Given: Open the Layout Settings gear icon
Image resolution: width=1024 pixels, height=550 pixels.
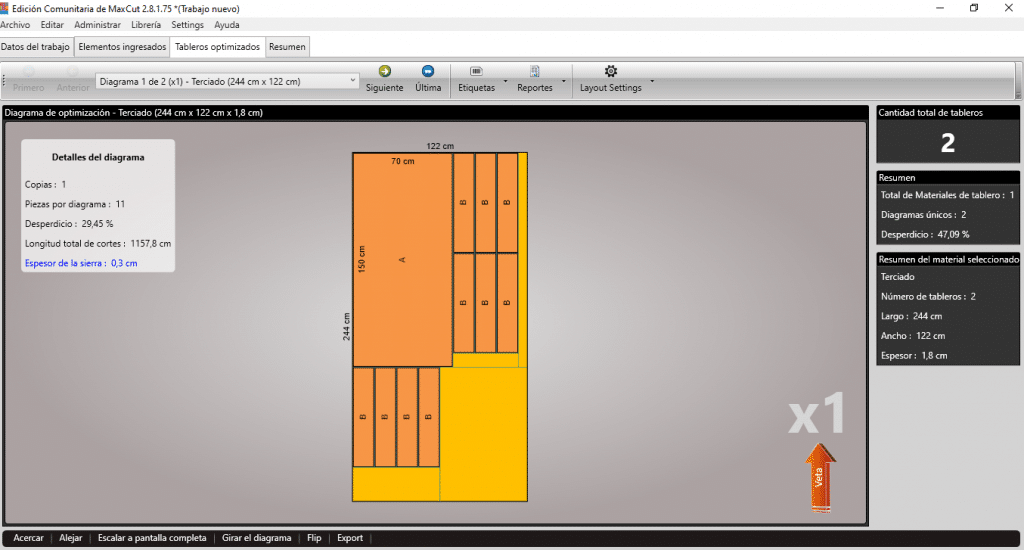Looking at the screenshot, I should pyautogui.click(x=611, y=71).
